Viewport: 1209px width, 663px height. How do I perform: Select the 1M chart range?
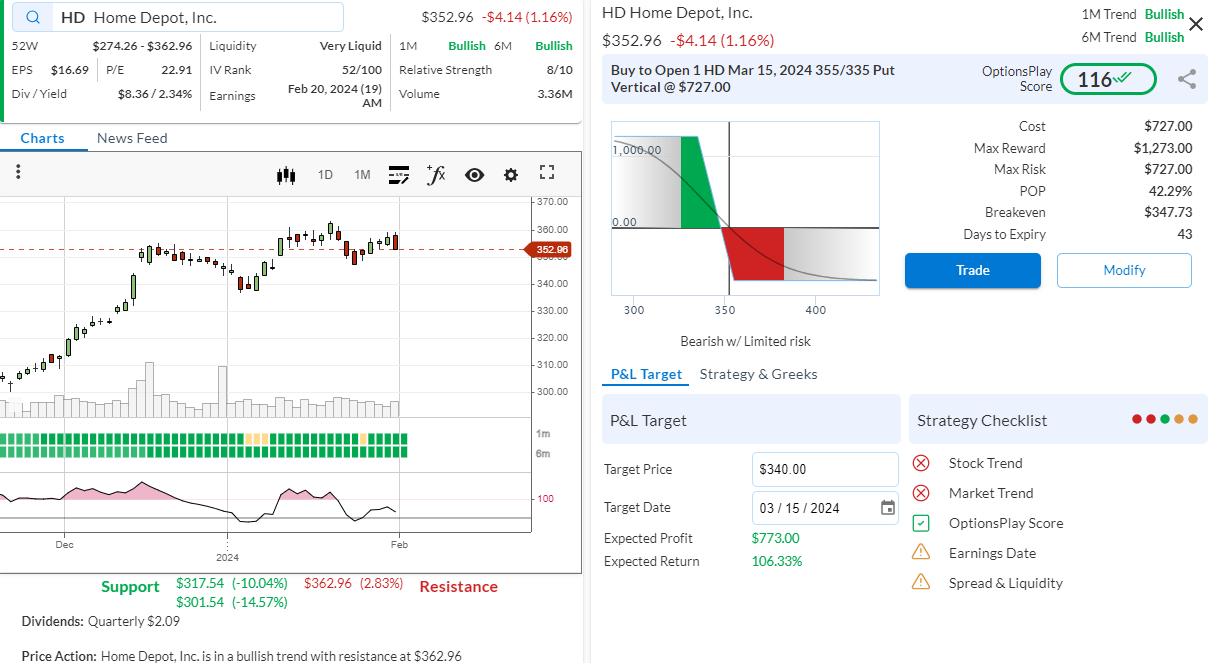pyautogui.click(x=362, y=175)
